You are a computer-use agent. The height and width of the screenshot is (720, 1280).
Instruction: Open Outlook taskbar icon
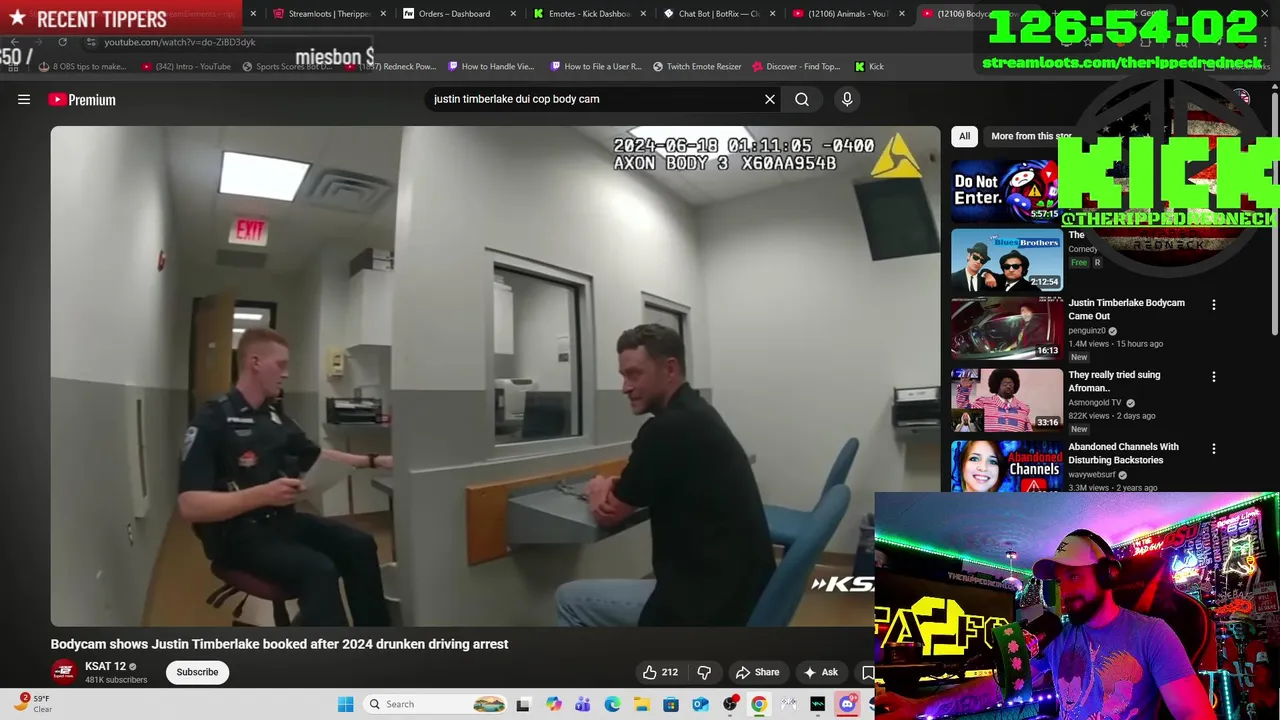tap(700, 704)
